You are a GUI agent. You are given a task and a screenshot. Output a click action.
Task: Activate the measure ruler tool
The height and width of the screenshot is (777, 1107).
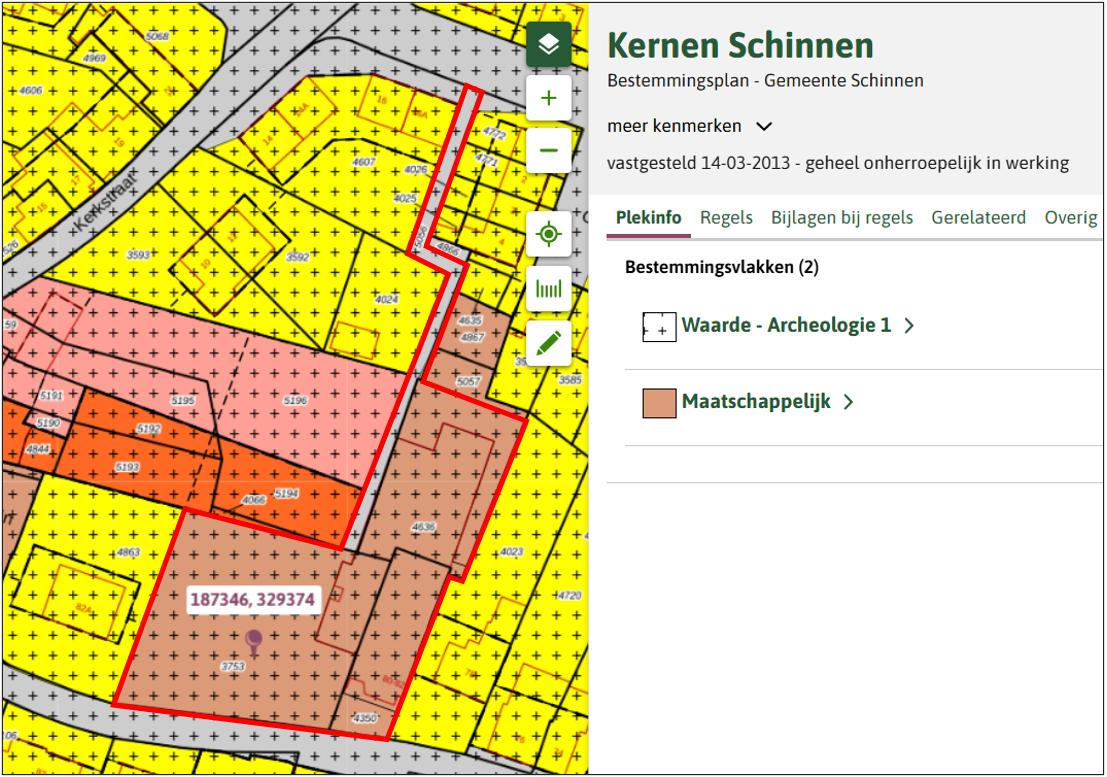point(549,288)
